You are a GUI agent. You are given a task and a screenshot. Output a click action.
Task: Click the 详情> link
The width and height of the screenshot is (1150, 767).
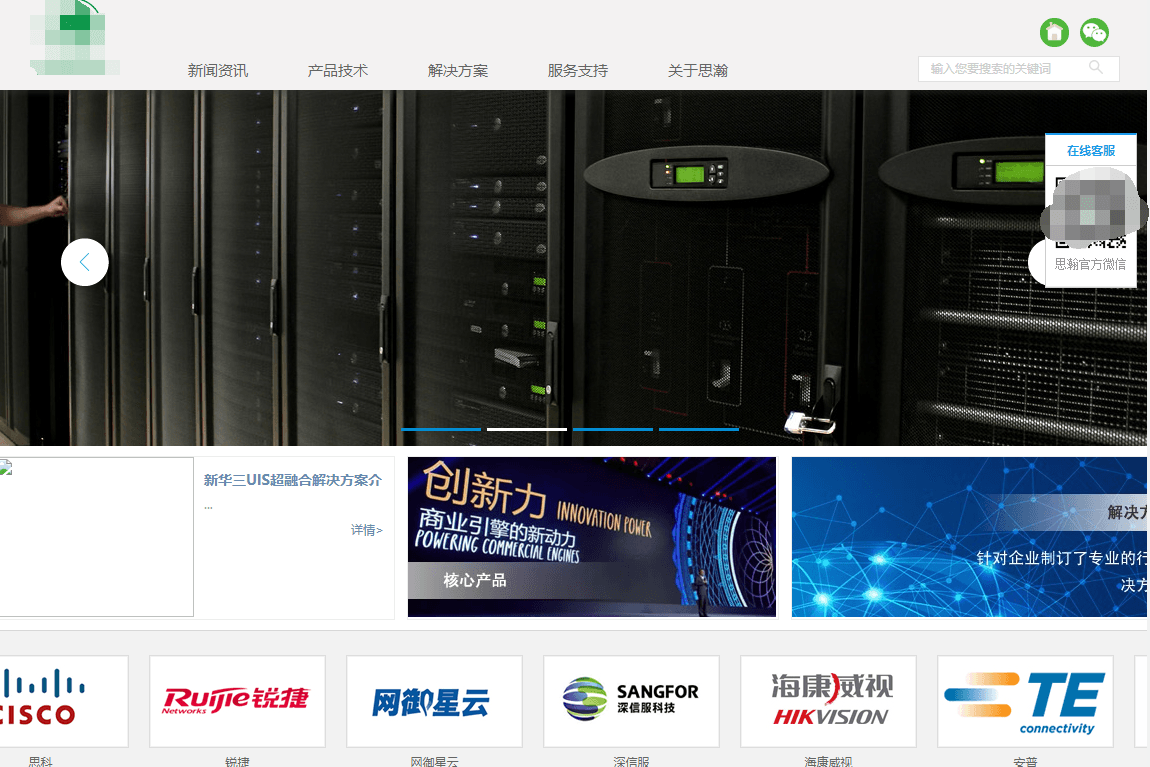366,530
